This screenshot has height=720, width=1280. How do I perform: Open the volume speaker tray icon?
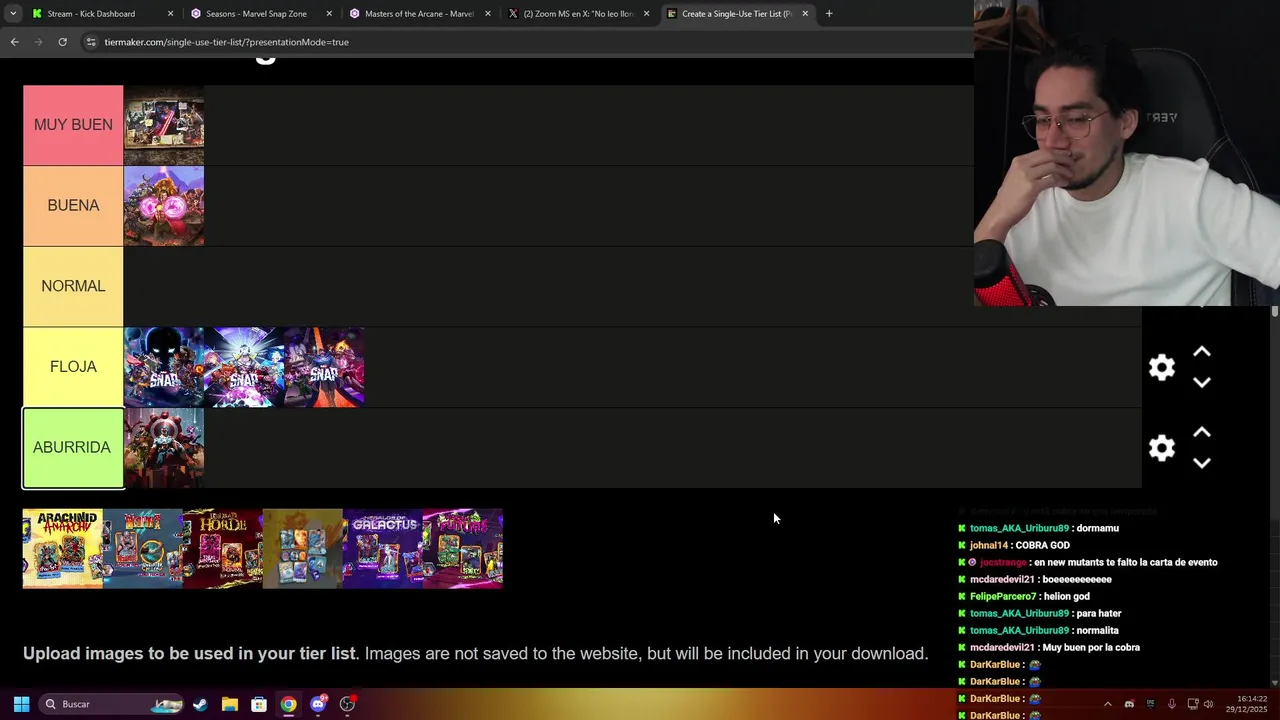pyautogui.click(x=1209, y=704)
